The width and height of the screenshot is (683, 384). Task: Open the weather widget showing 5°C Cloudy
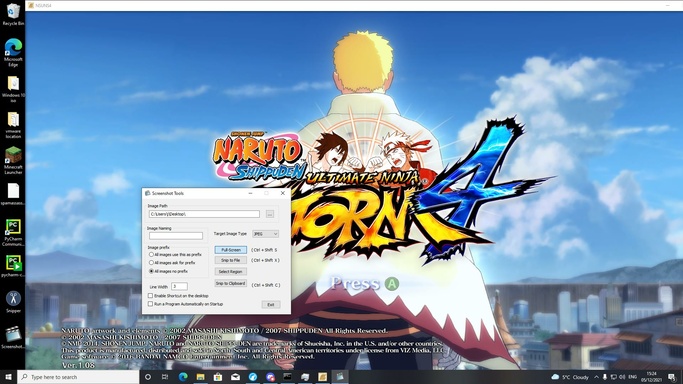pyautogui.click(x=570, y=377)
